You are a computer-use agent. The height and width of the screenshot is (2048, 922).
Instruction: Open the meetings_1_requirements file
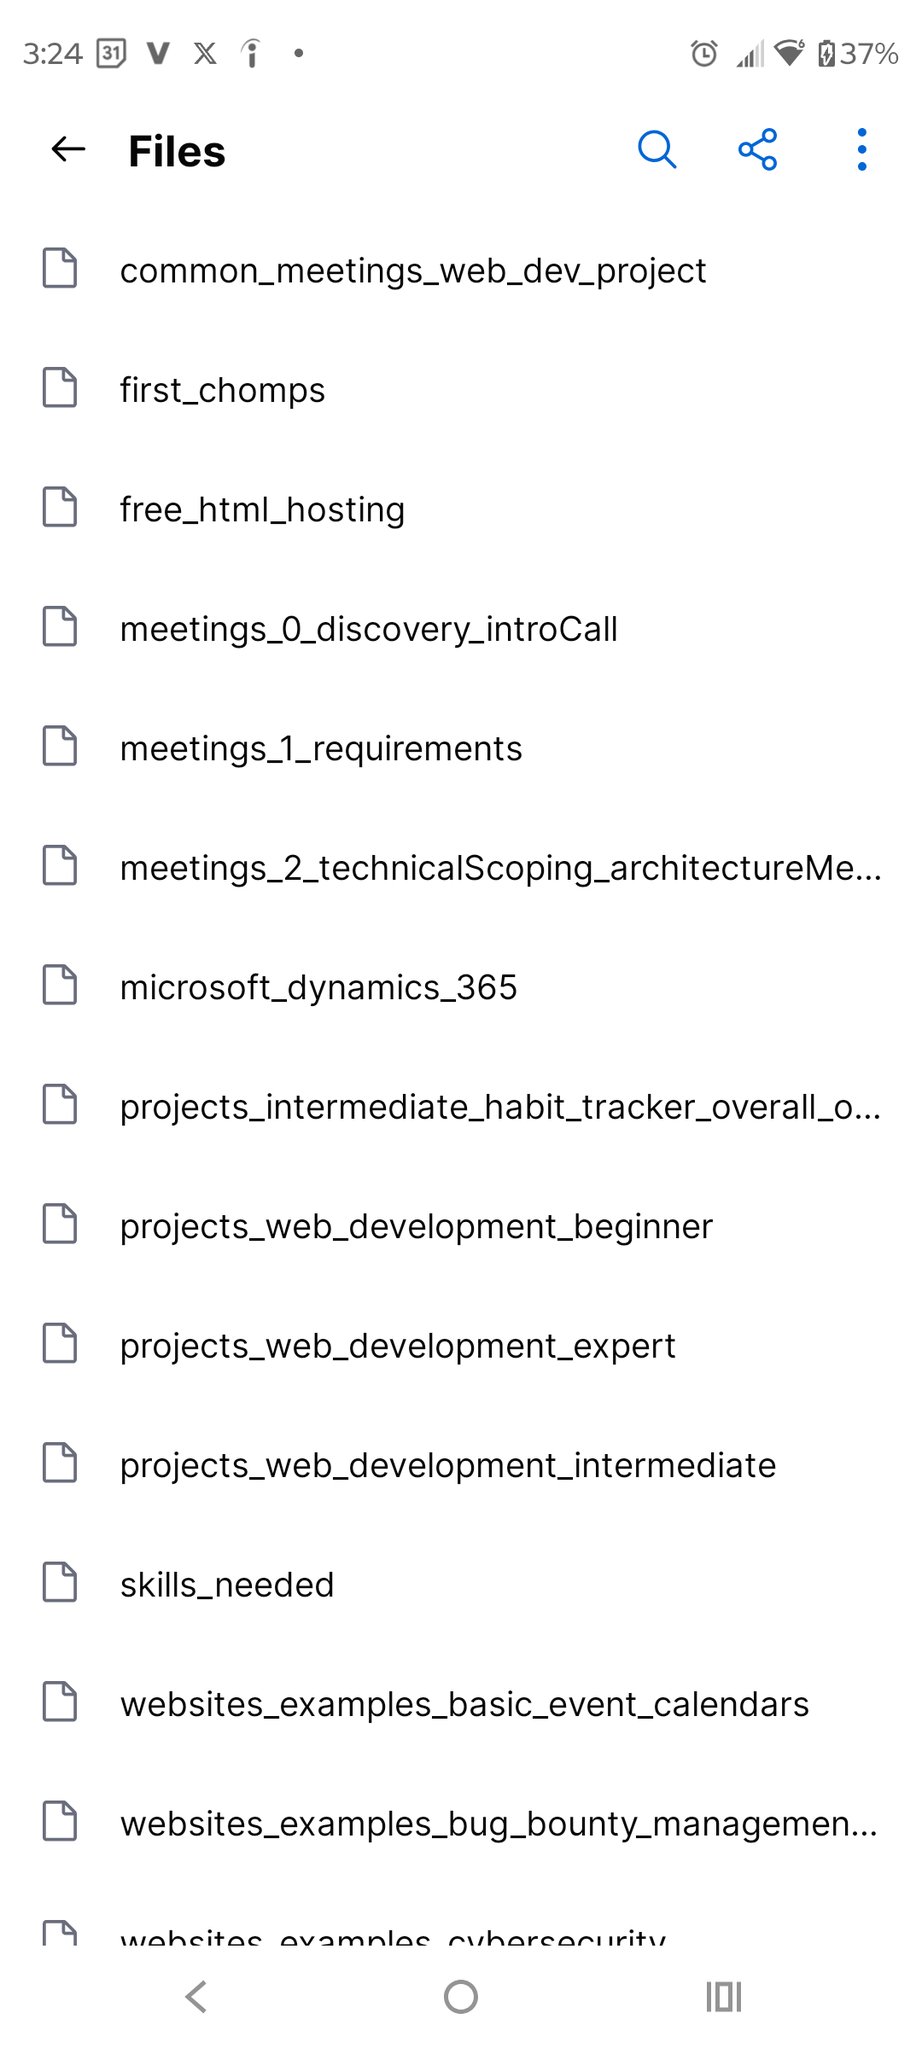point(321,748)
